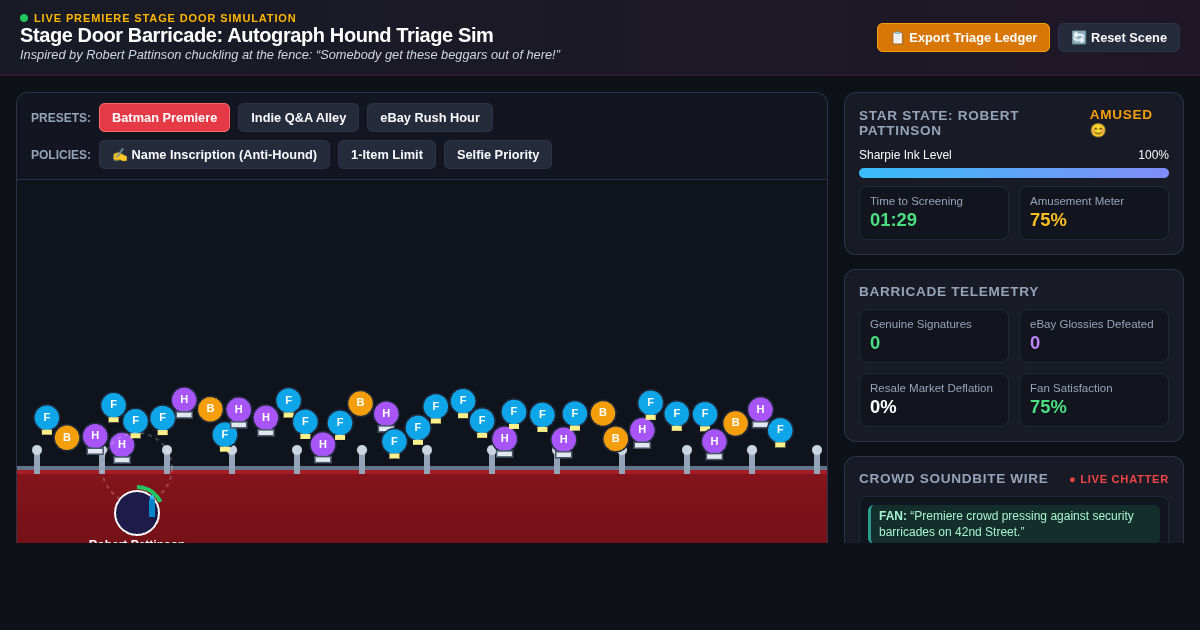Click the Live Premiere Stage Door Simulation label
The width and height of the screenshot is (1200, 630).
tap(165, 18)
